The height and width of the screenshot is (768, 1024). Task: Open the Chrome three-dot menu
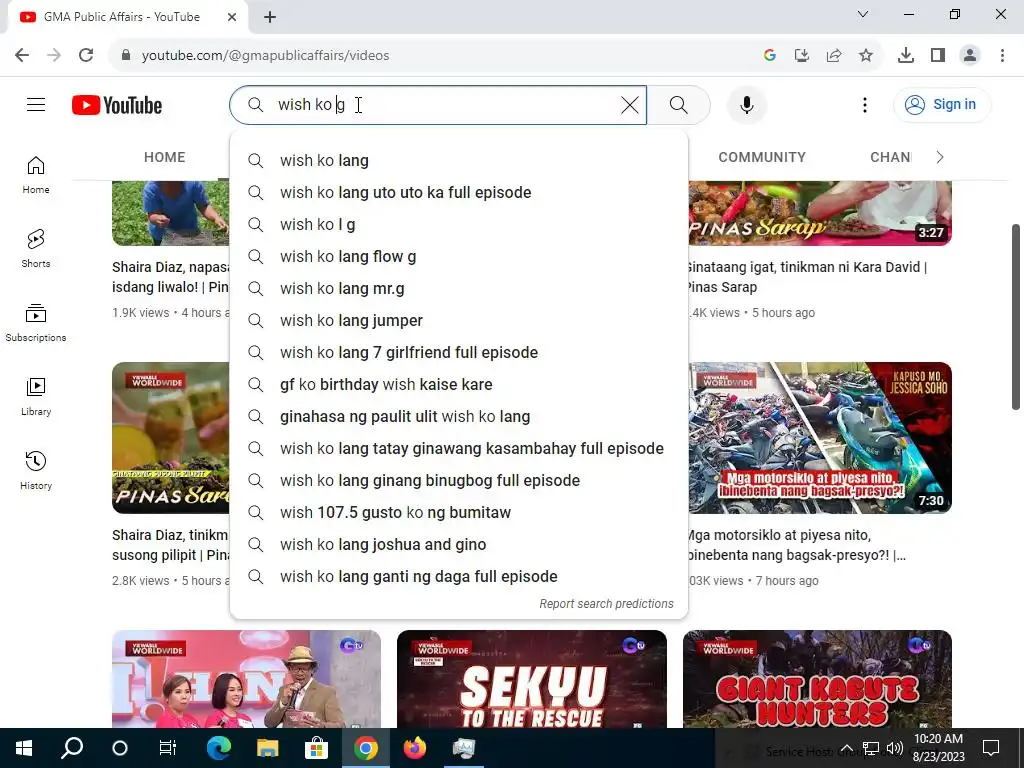tap(1002, 55)
